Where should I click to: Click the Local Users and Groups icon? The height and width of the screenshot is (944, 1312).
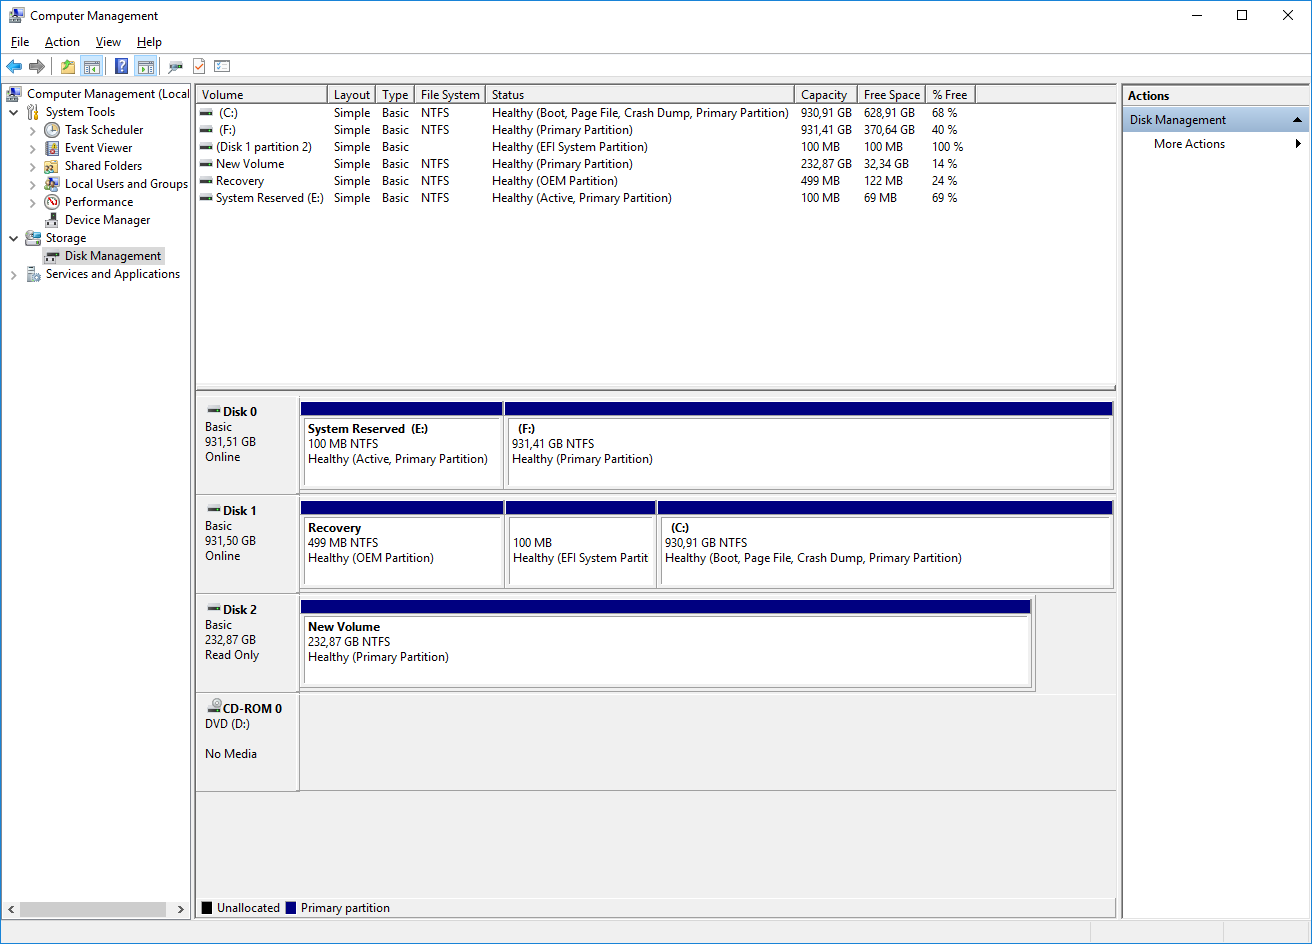52,184
